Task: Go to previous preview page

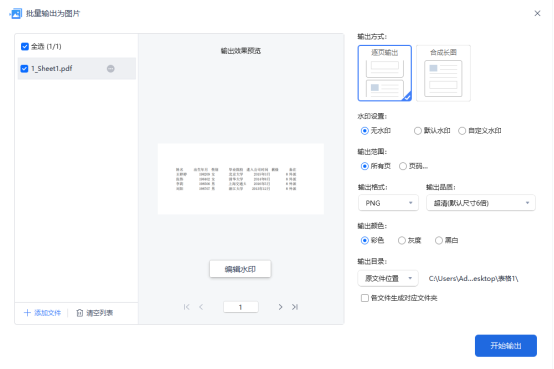Action: pos(201,307)
